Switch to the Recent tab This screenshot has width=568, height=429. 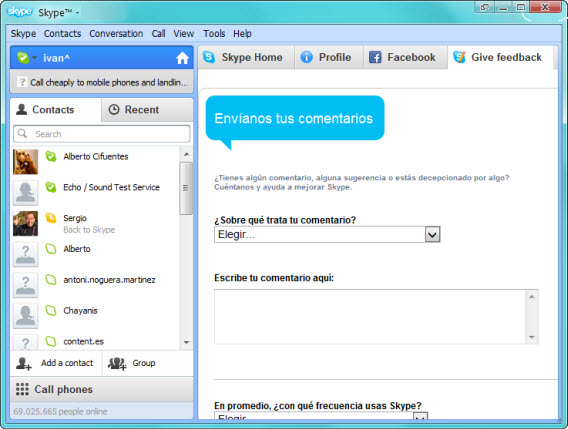(x=147, y=109)
